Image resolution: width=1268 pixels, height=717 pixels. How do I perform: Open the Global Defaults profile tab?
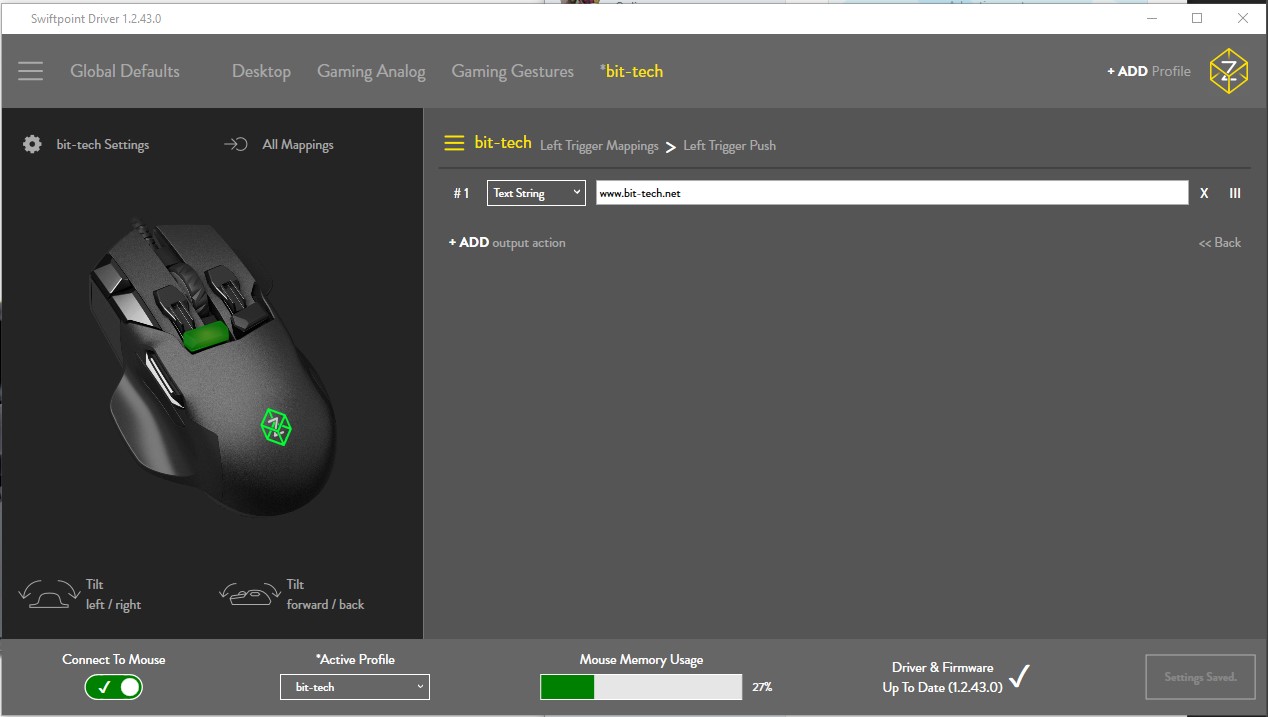click(x=125, y=71)
